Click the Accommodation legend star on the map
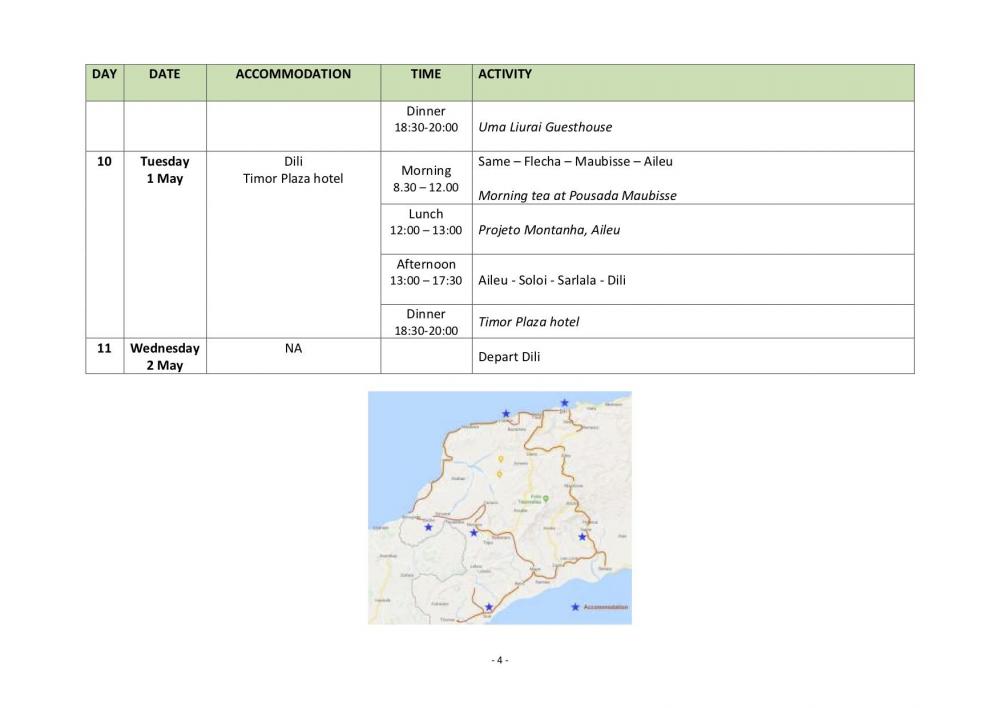 575,607
